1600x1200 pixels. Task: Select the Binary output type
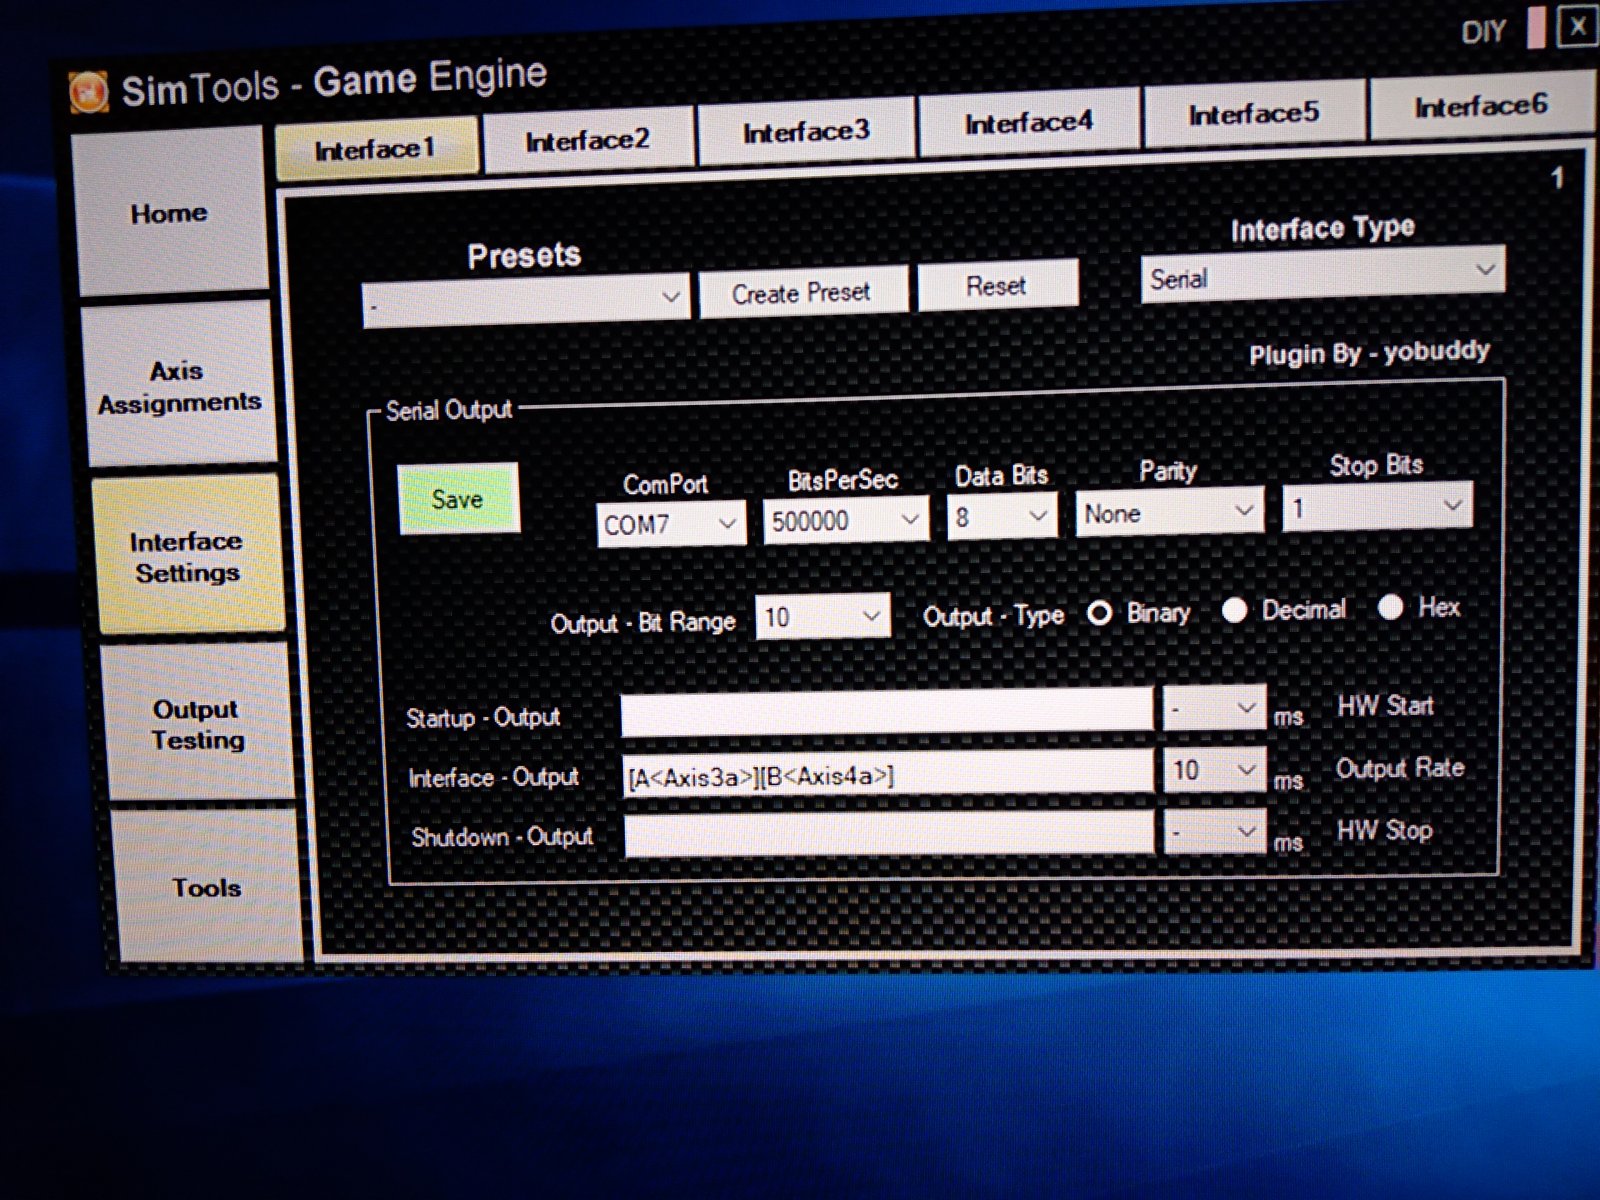[x=1100, y=613]
